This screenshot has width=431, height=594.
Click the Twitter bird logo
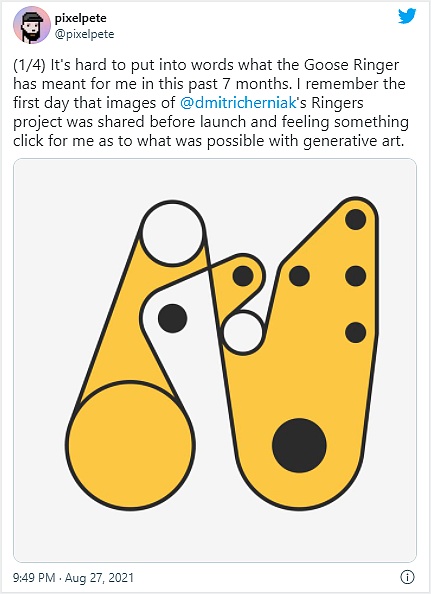click(x=407, y=16)
